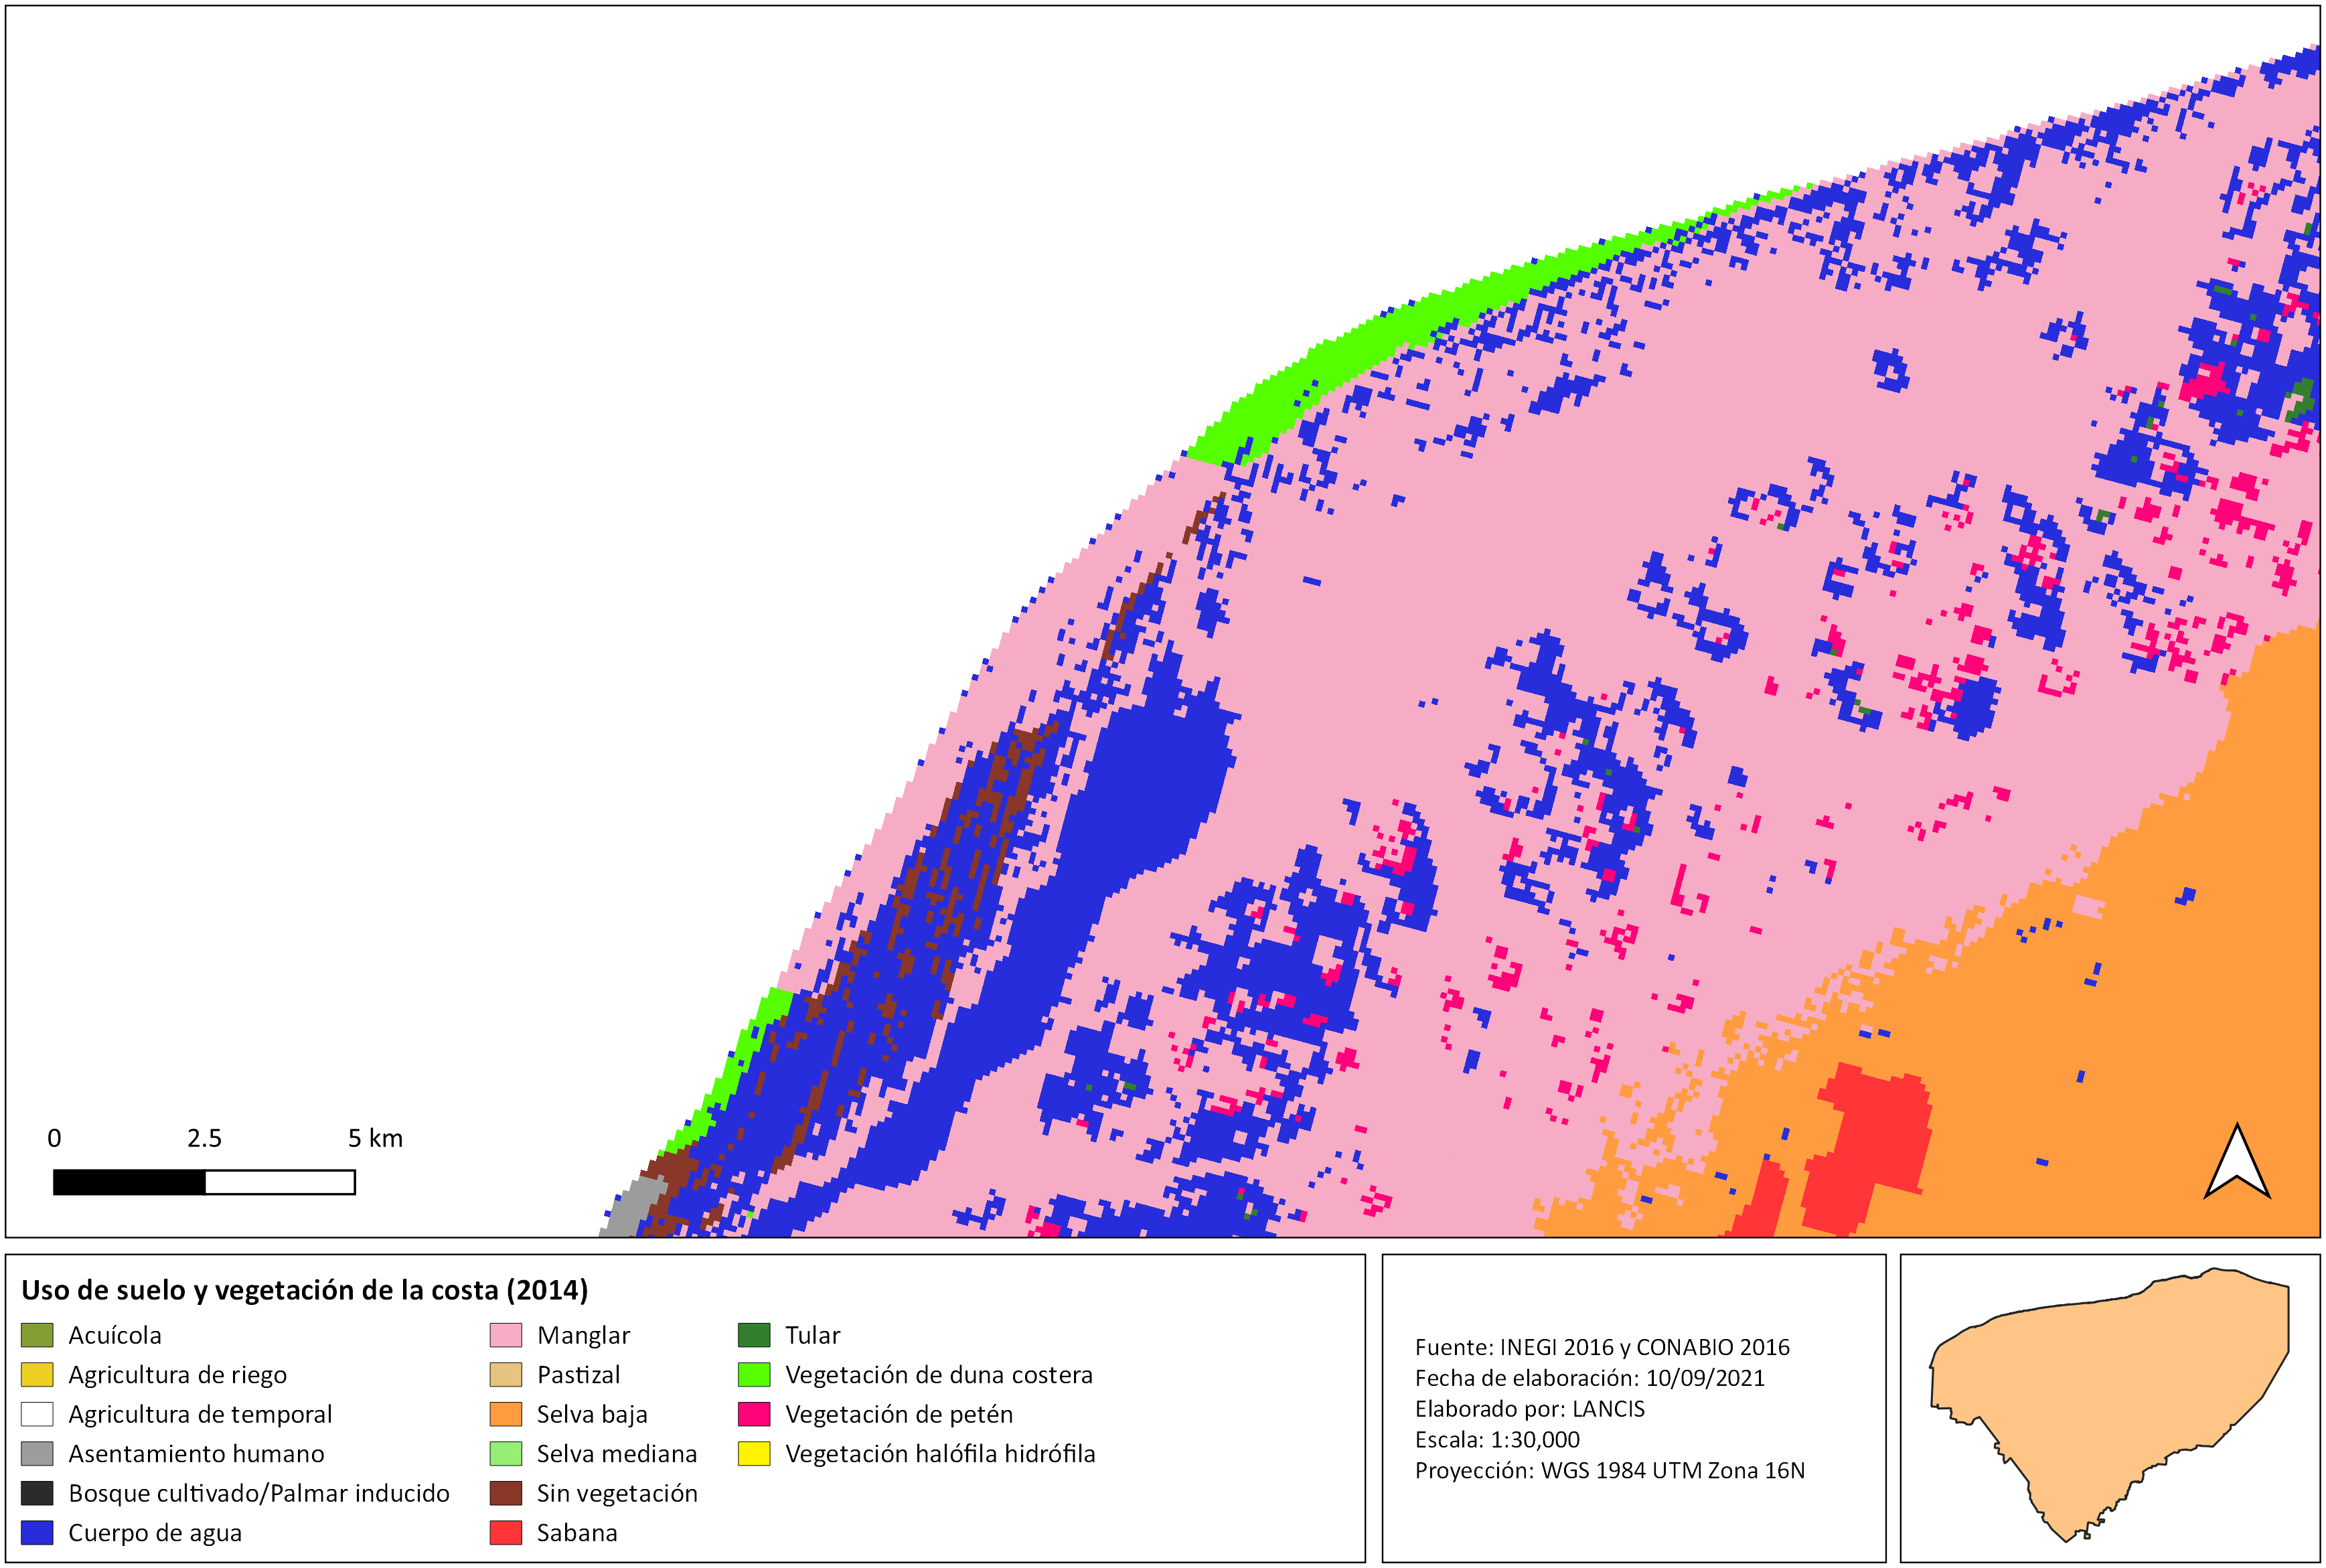This screenshot has width=2326, height=1568.
Task: Click the 'Acuícola' legend label
Action: point(114,1335)
